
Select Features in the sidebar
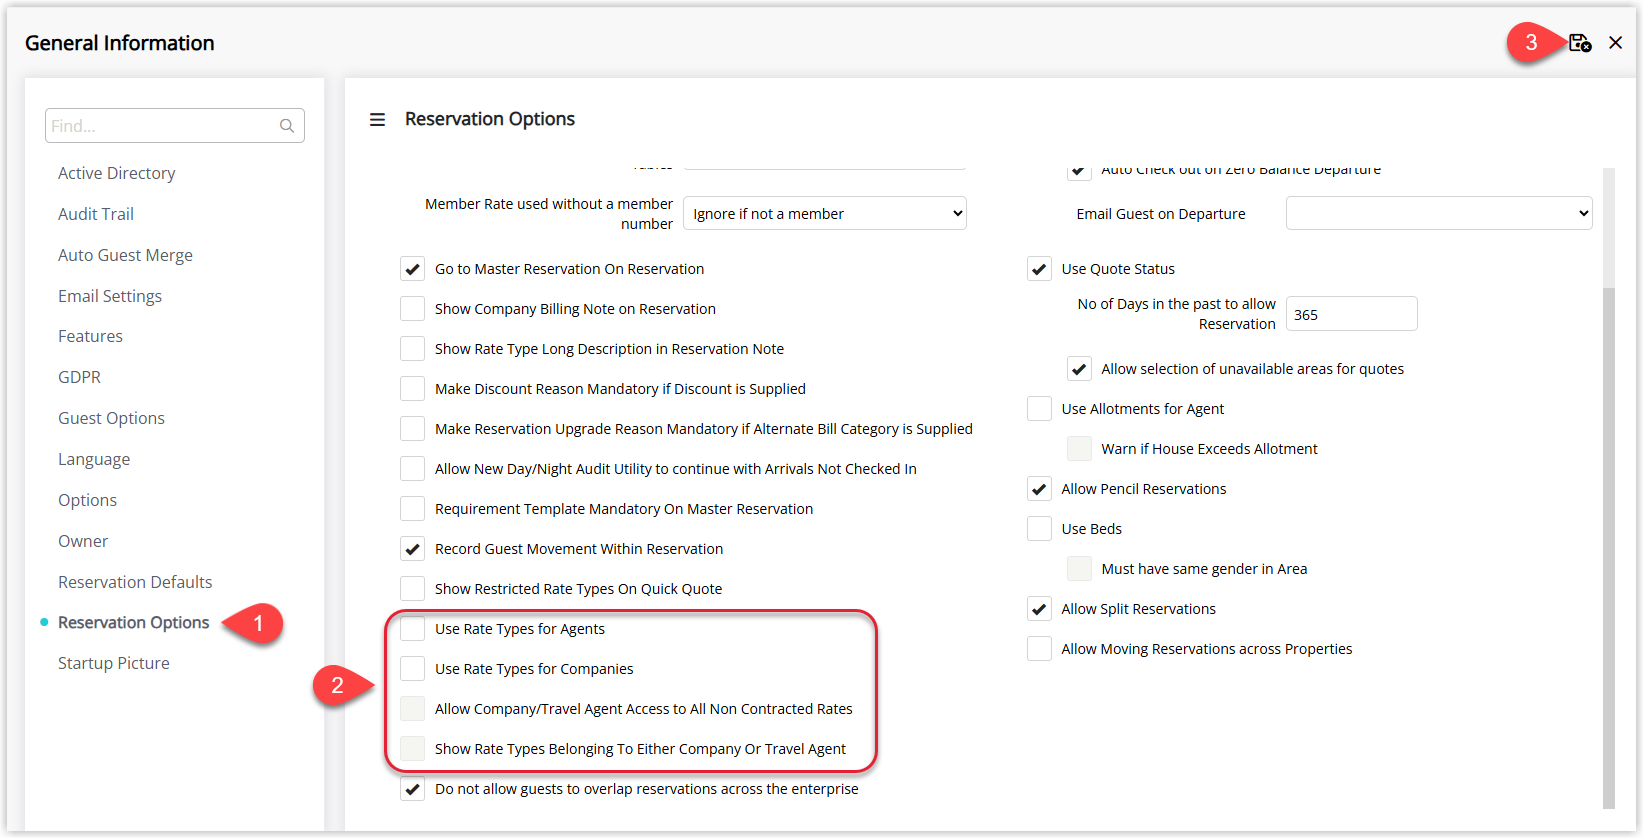pyautogui.click(x=90, y=336)
